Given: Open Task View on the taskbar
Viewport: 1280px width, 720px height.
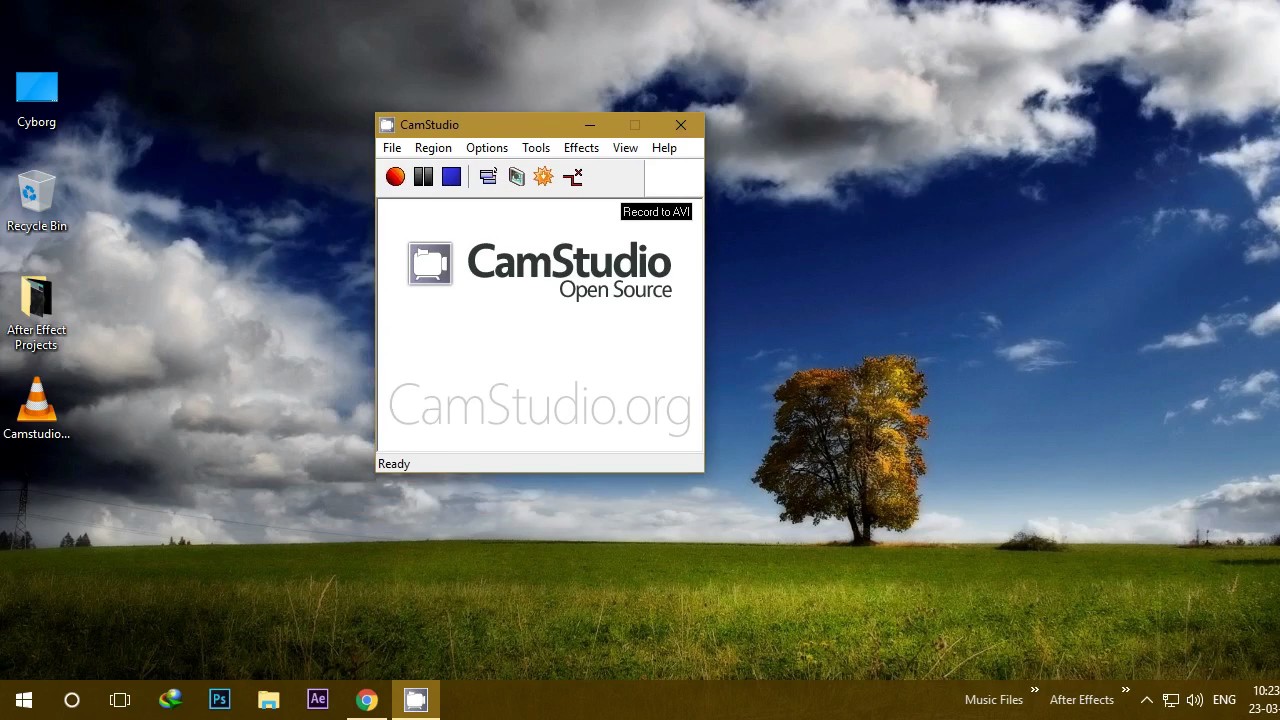Looking at the screenshot, I should (120, 700).
